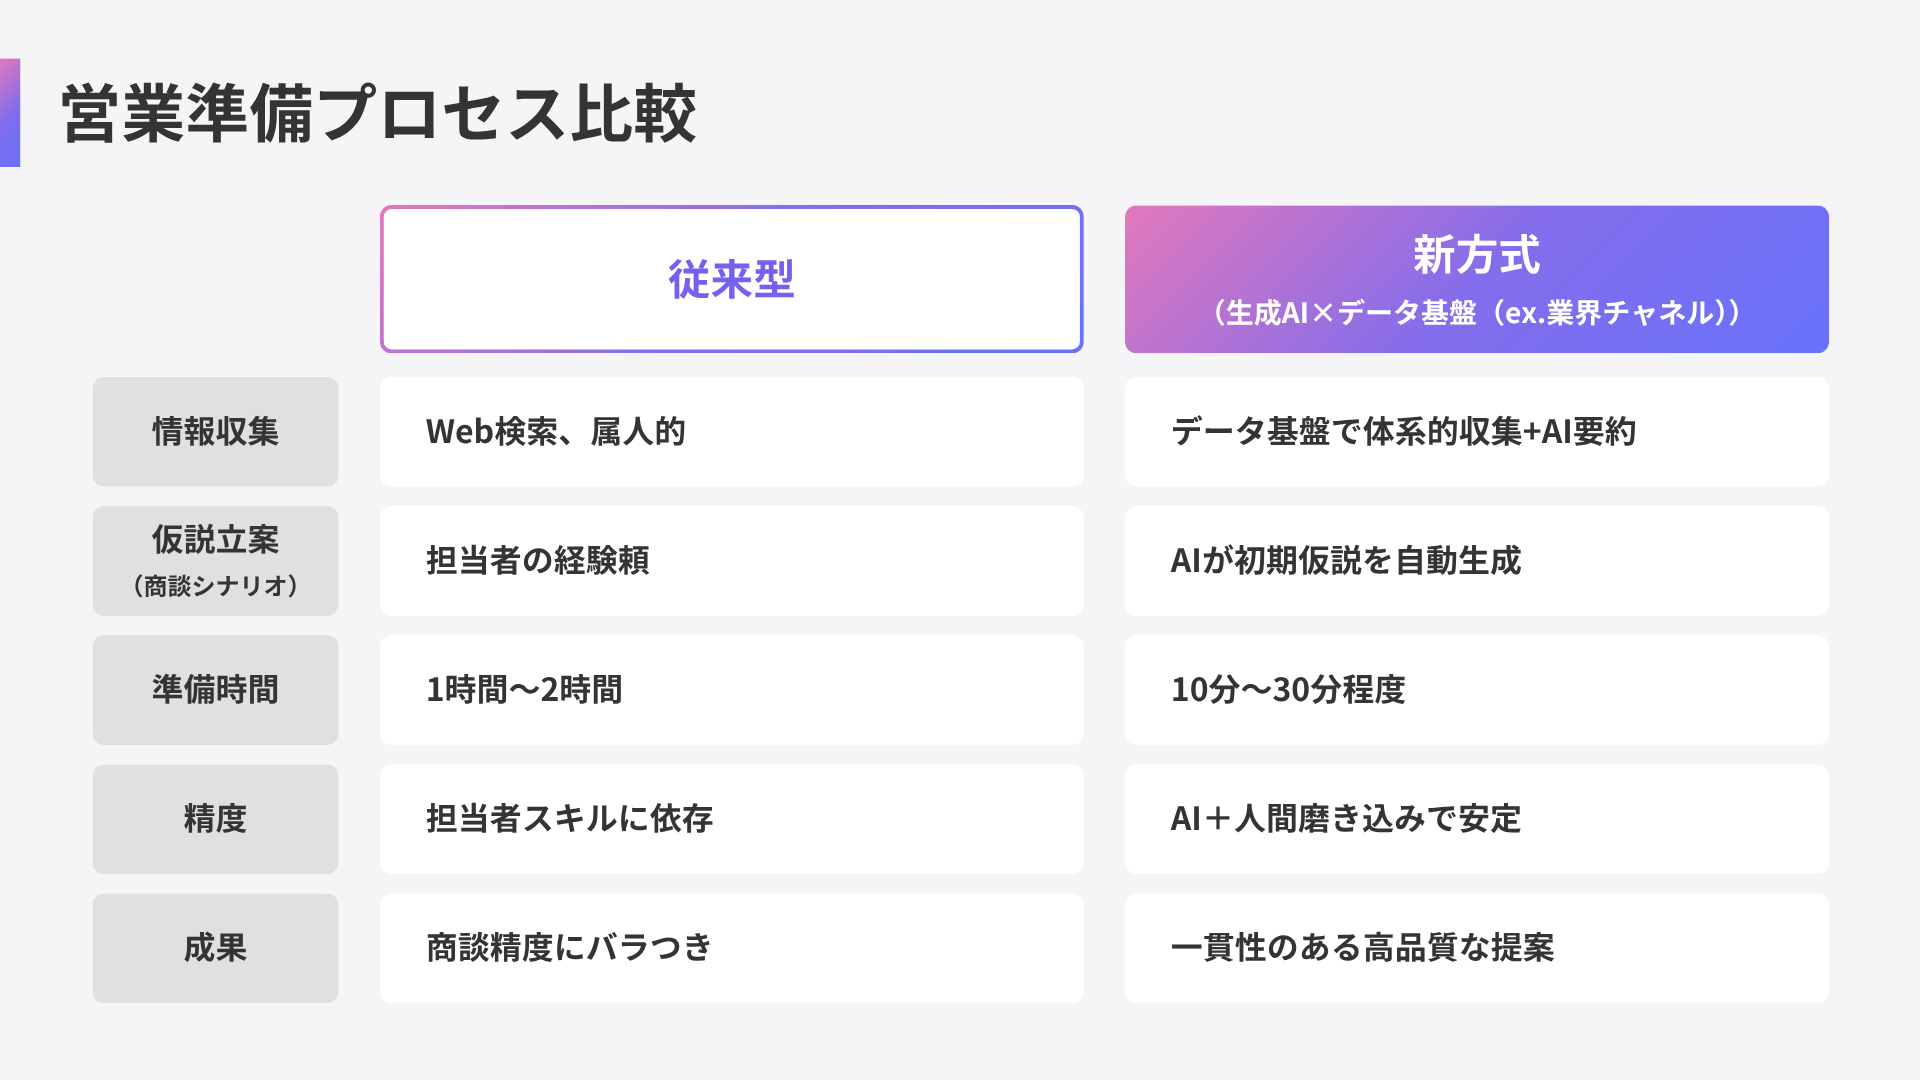Click the AIが初期仮説を自動生成 cell

(x=1476, y=560)
